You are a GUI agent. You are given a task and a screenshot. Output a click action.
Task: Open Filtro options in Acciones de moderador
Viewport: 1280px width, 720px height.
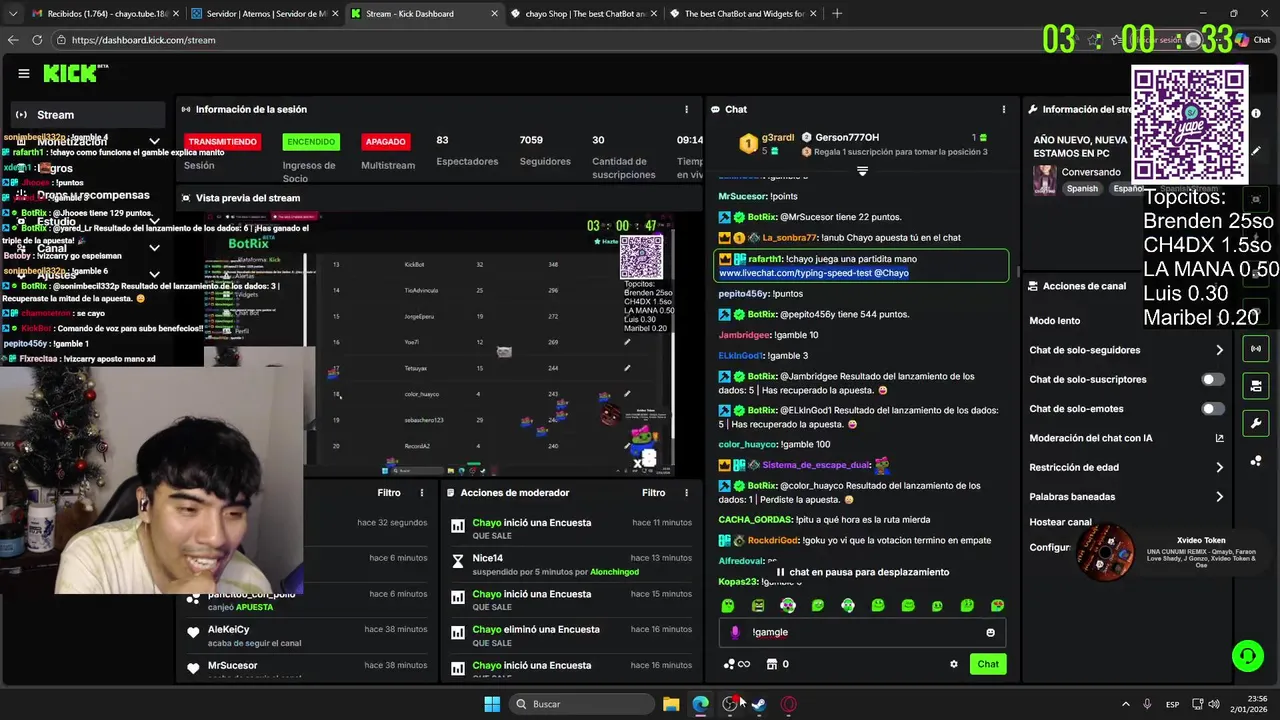click(x=686, y=493)
